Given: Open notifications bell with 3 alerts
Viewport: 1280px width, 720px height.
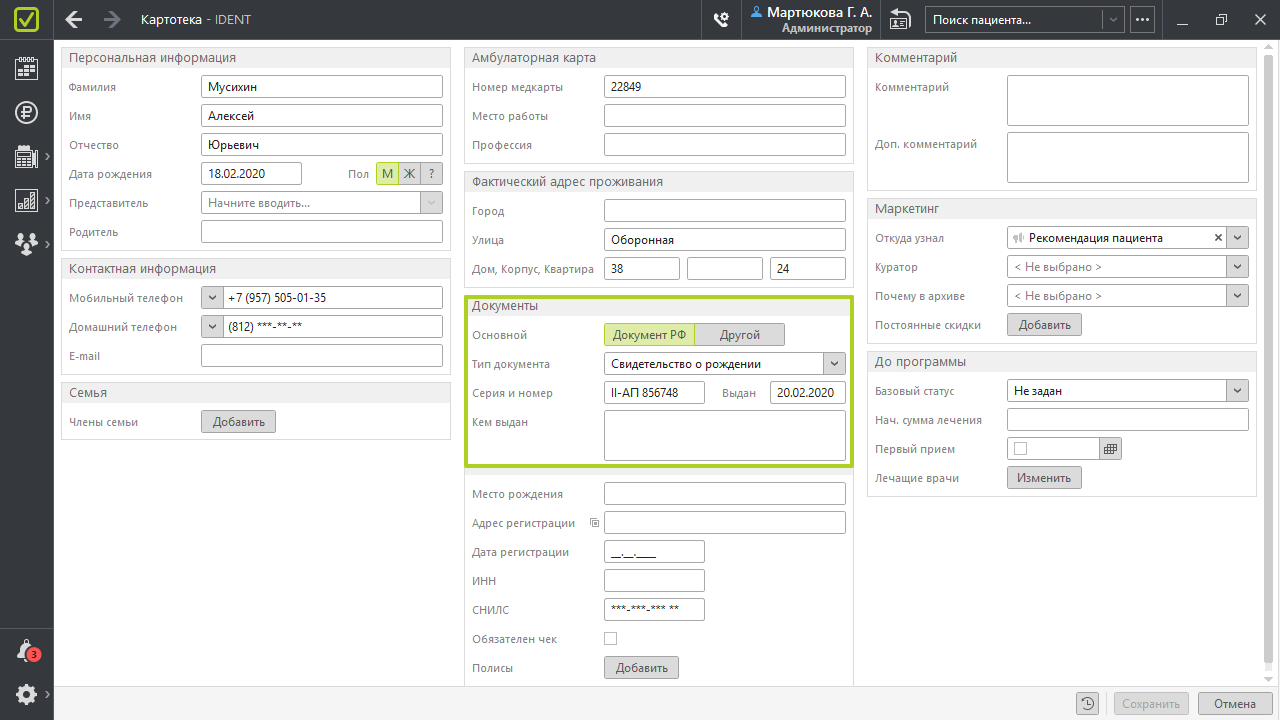Looking at the screenshot, I should point(26,651).
